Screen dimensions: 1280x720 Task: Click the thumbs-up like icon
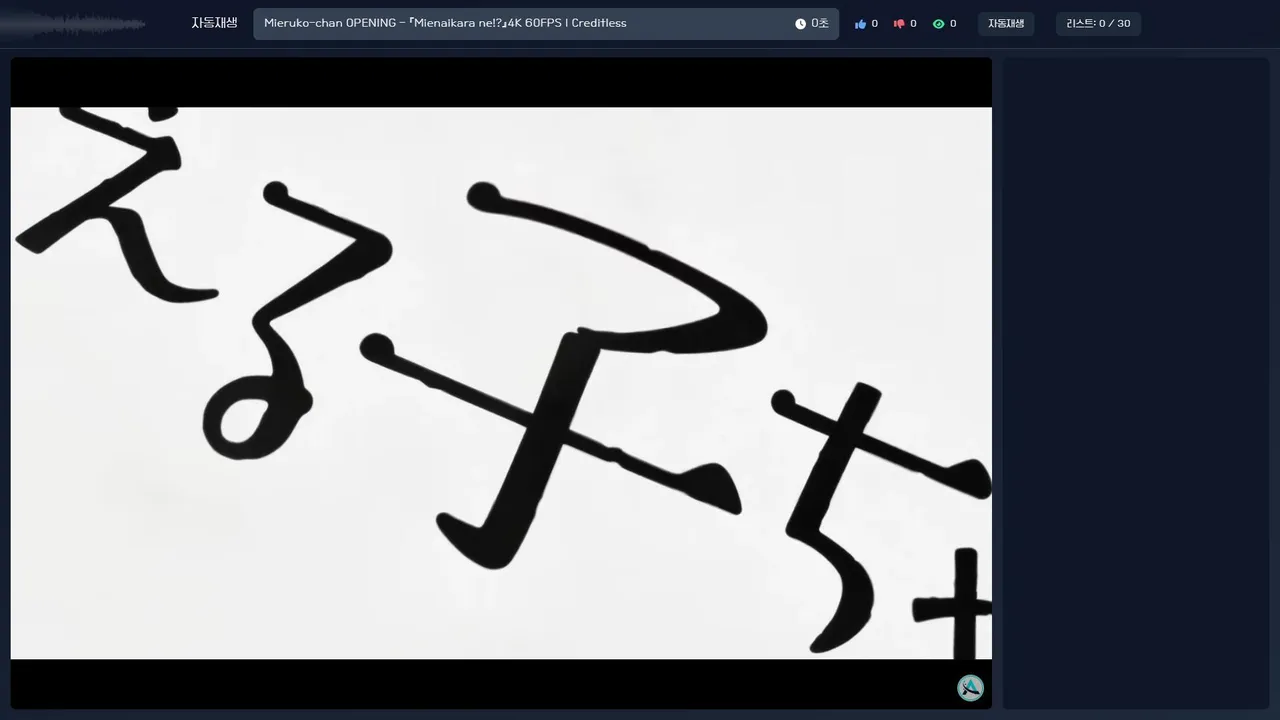tap(860, 24)
